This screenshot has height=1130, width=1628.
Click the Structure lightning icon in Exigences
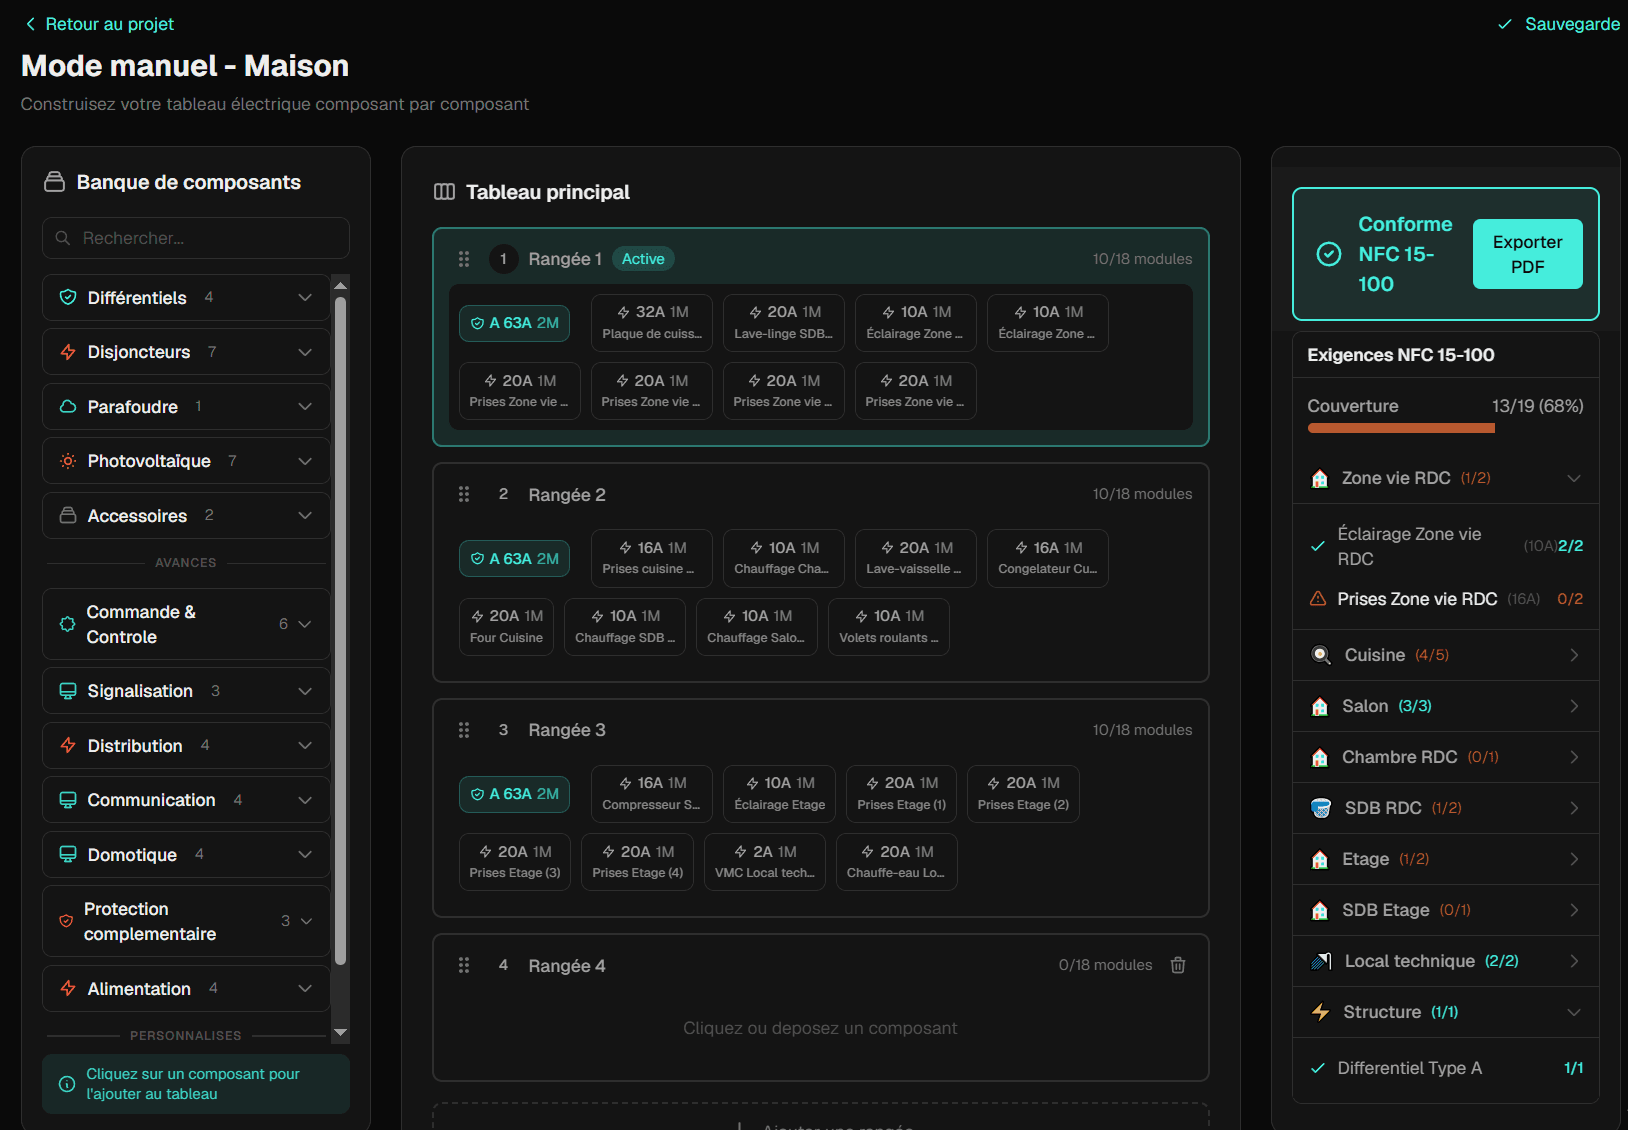(x=1320, y=1012)
